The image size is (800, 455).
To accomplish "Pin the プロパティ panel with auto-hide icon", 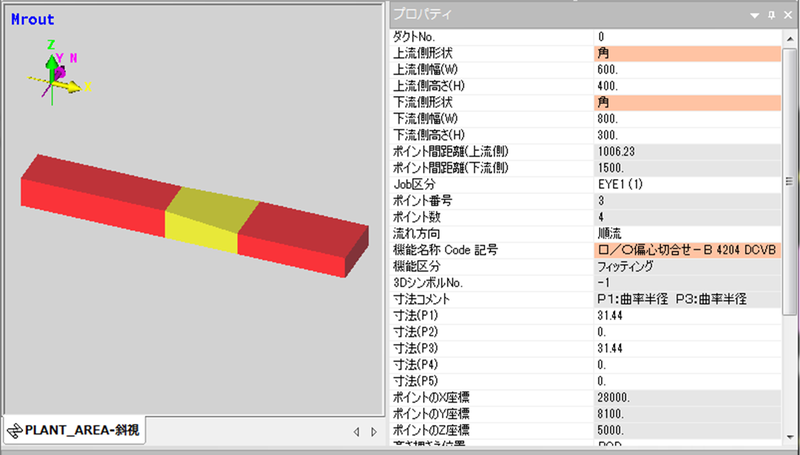I will [771, 15].
